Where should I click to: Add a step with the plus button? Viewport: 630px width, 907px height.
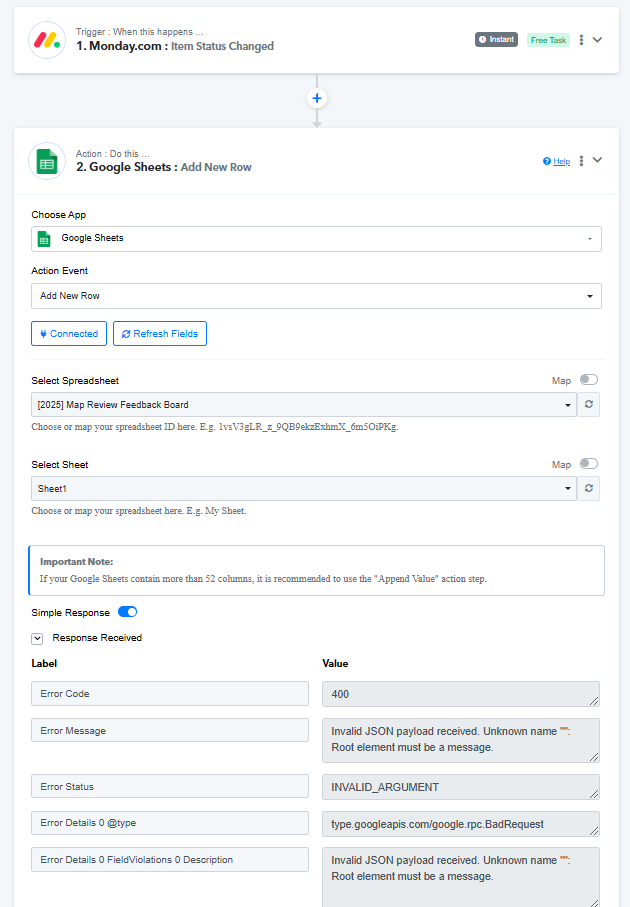316,98
